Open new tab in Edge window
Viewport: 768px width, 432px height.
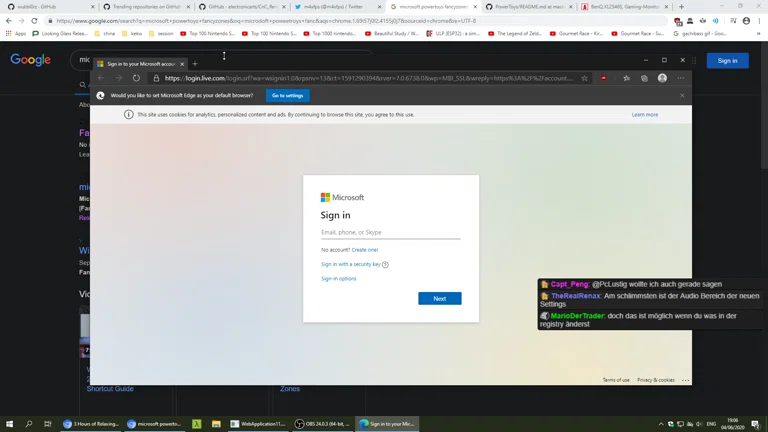(195, 64)
